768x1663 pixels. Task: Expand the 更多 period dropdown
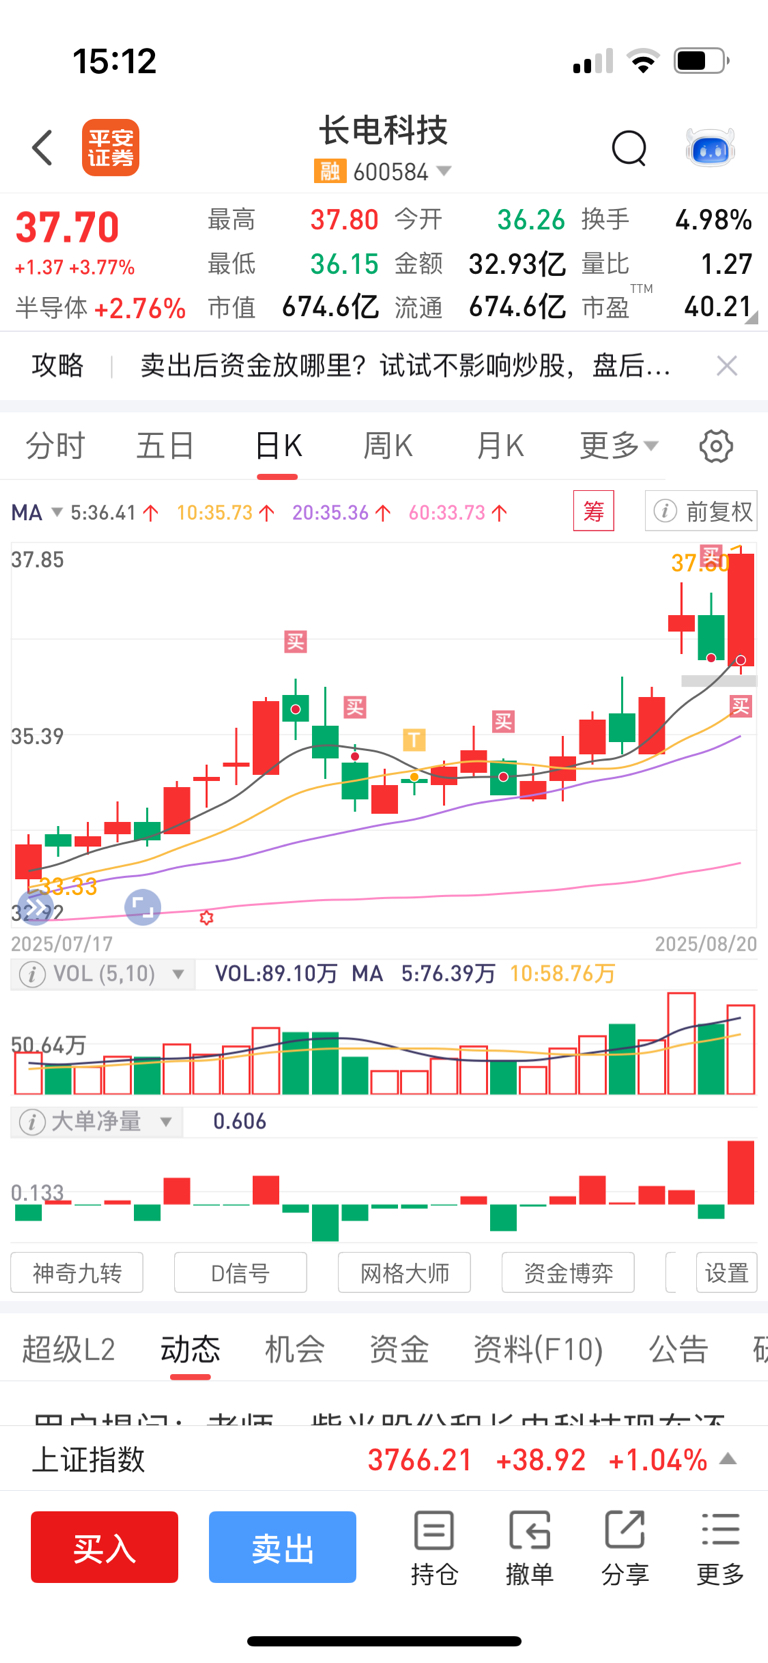(x=619, y=446)
